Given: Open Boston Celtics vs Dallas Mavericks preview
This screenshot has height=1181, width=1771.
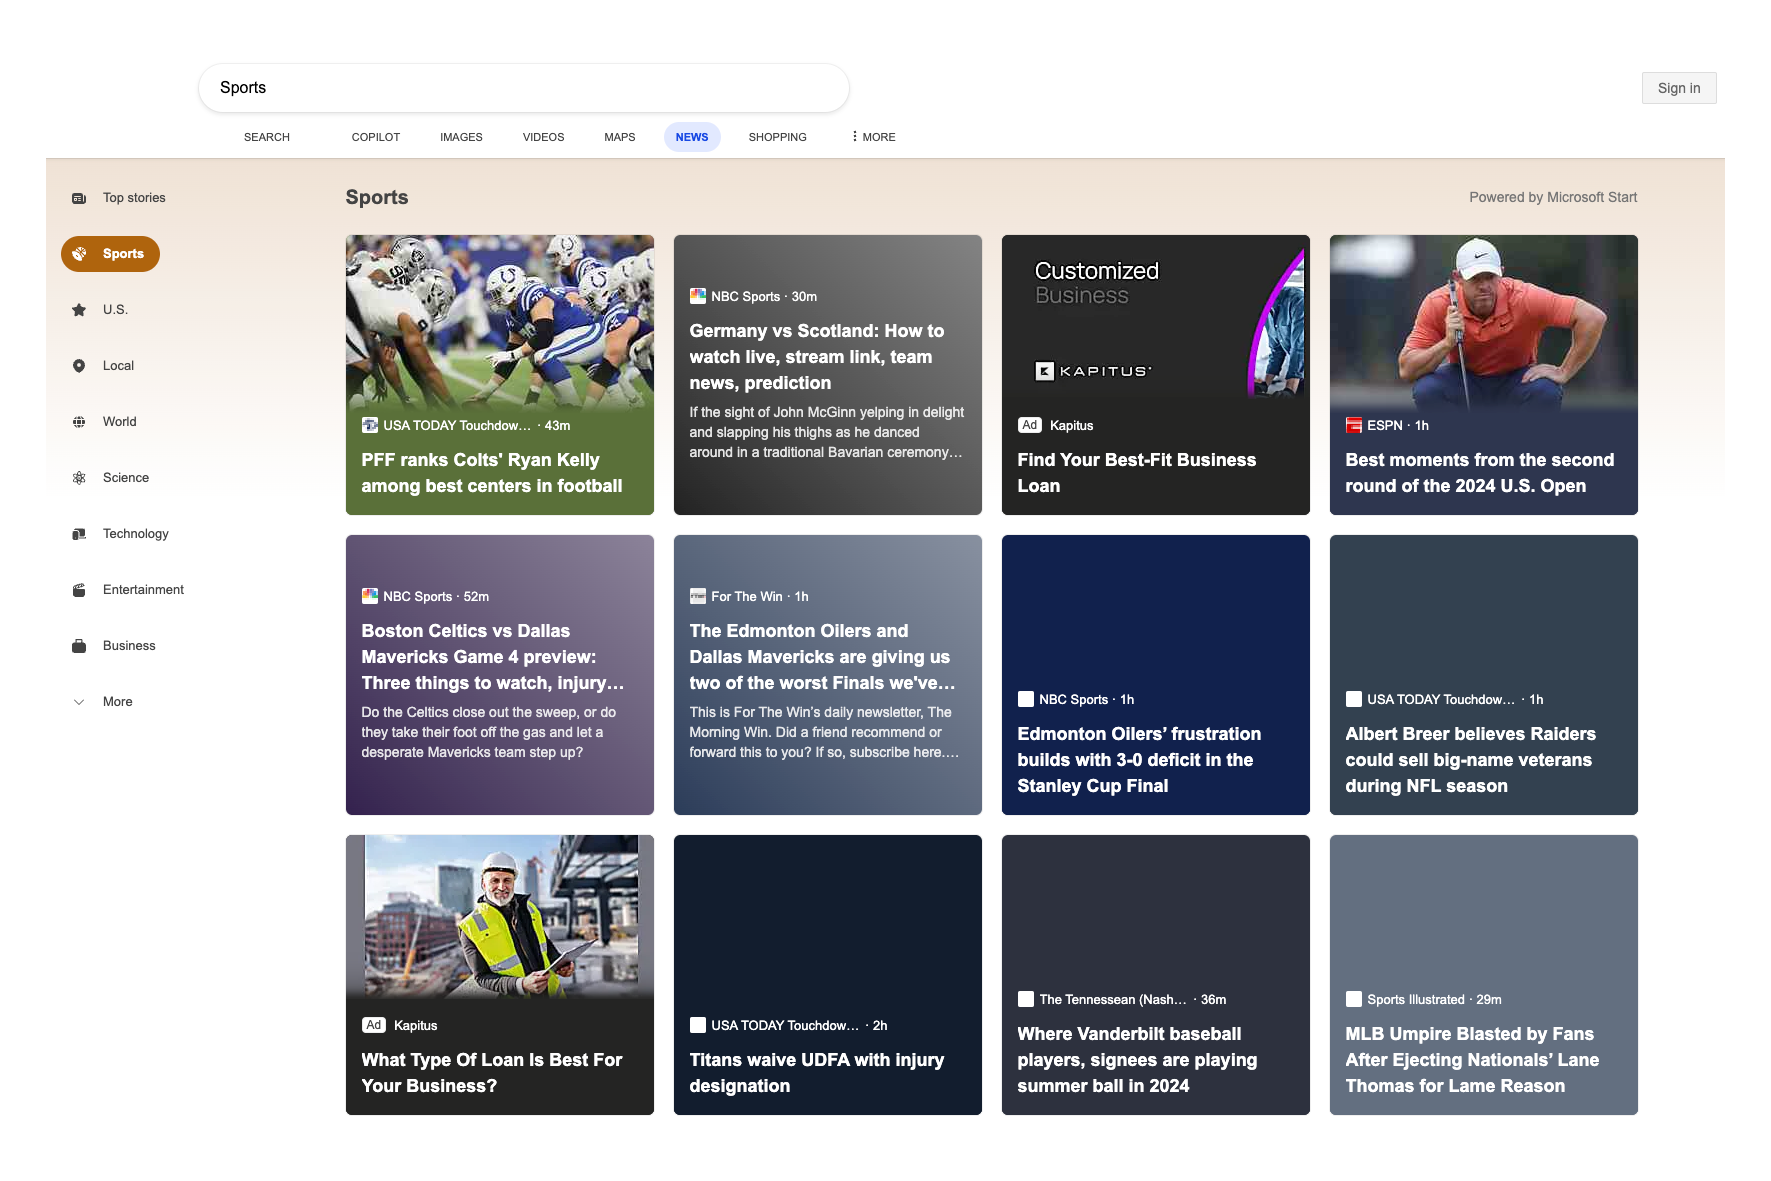Looking at the screenshot, I should (x=492, y=657).
